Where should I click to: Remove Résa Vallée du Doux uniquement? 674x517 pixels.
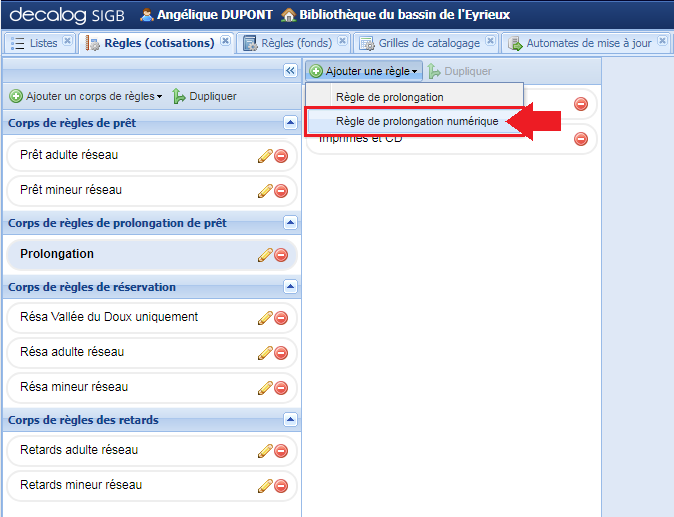point(281,318)
